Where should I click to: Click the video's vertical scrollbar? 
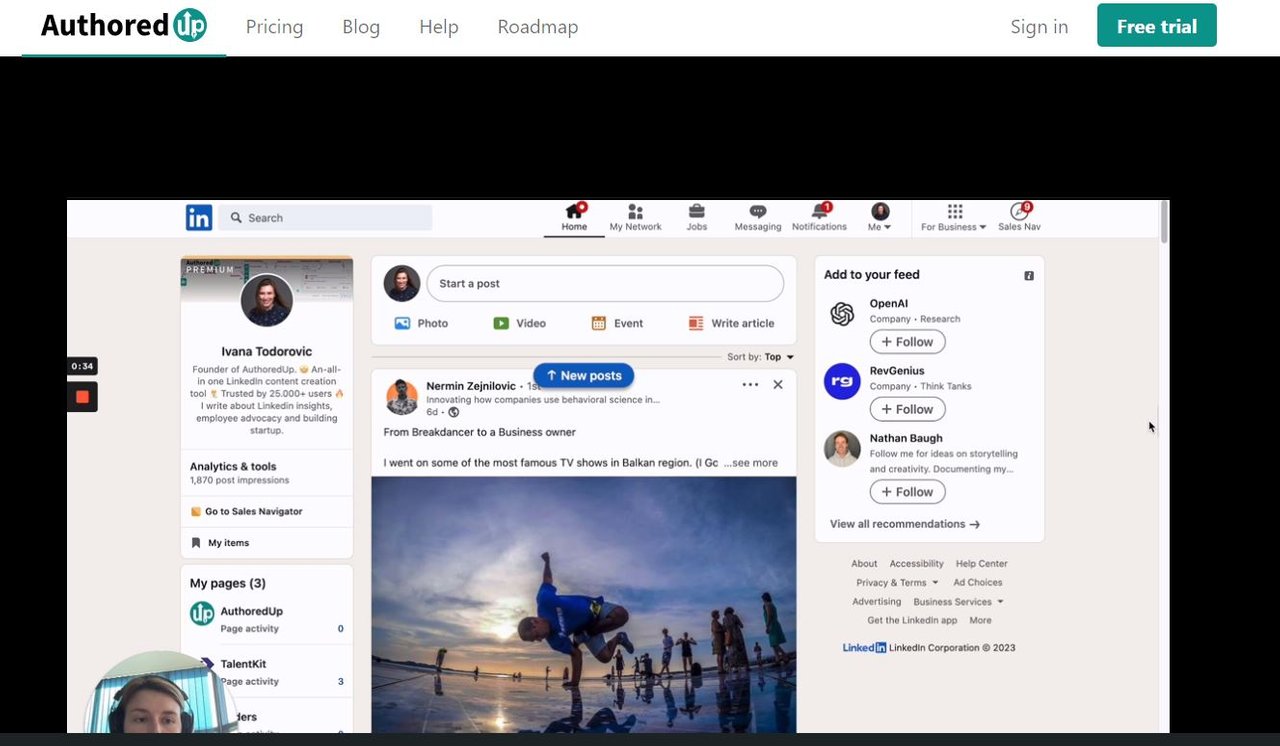tap(1164, 222)
